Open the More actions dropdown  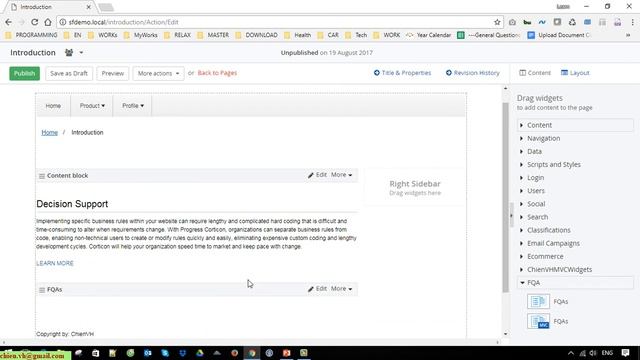pyautogui.click(x=158, y=73)
